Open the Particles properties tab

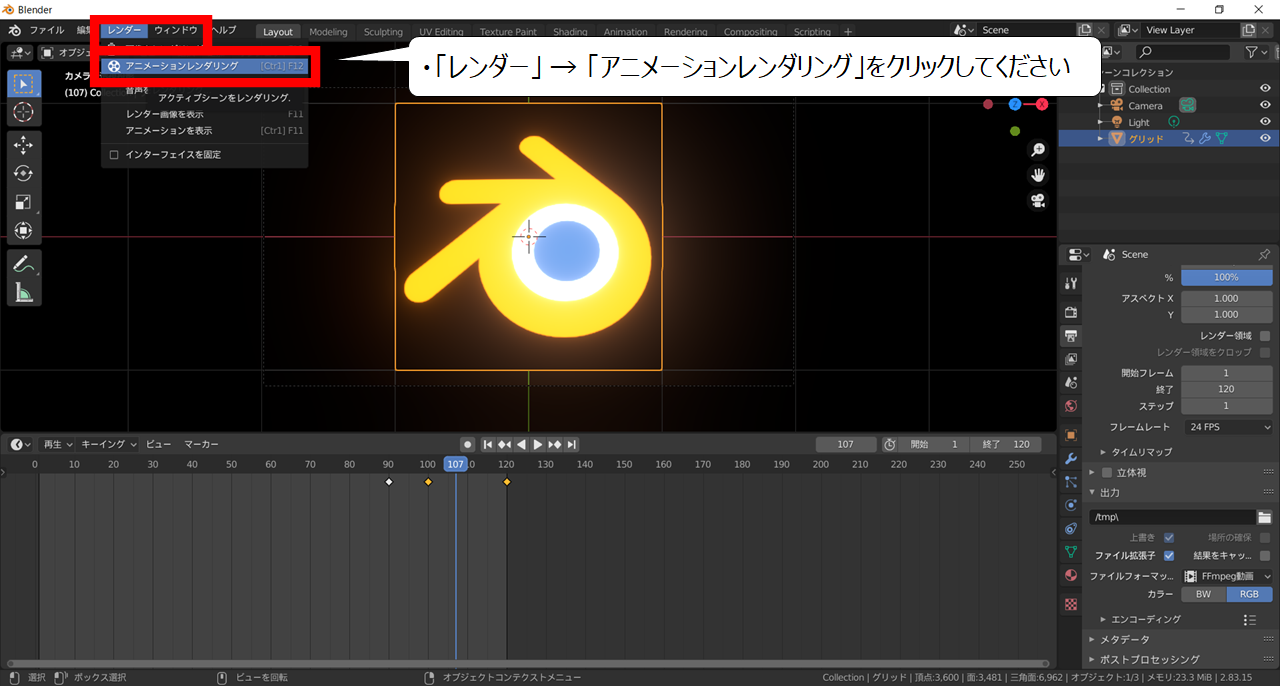point(1071,482)
